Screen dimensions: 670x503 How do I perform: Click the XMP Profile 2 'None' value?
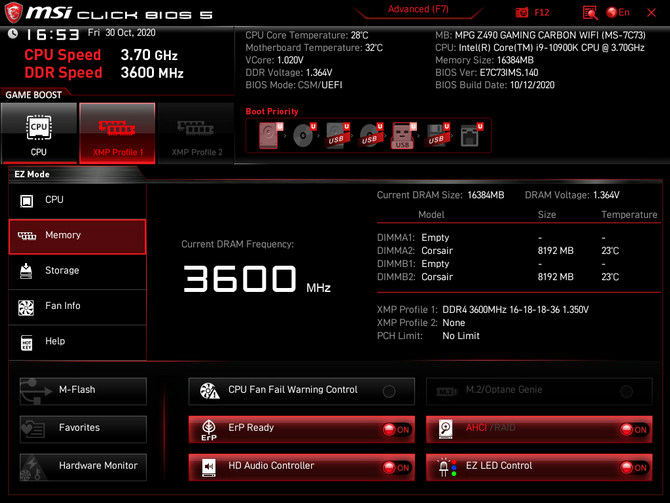[454, 323]
